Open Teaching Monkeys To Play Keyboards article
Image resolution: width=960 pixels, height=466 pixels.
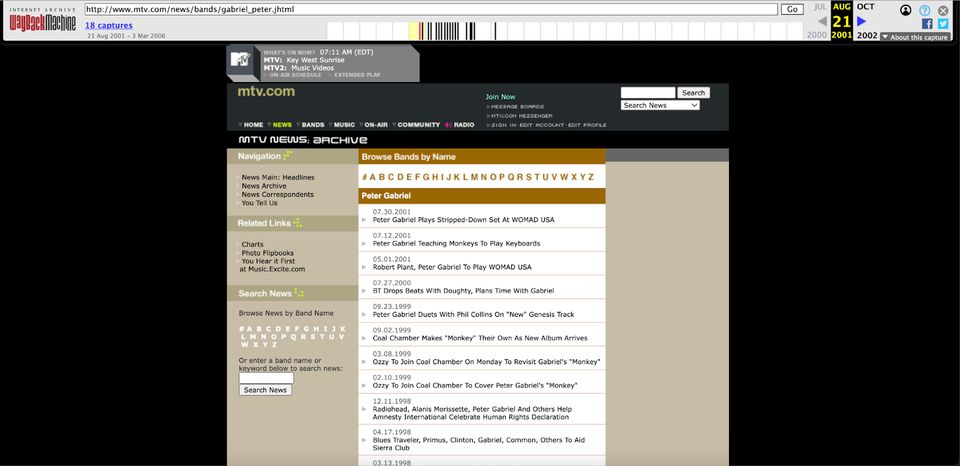click(456, 244)
